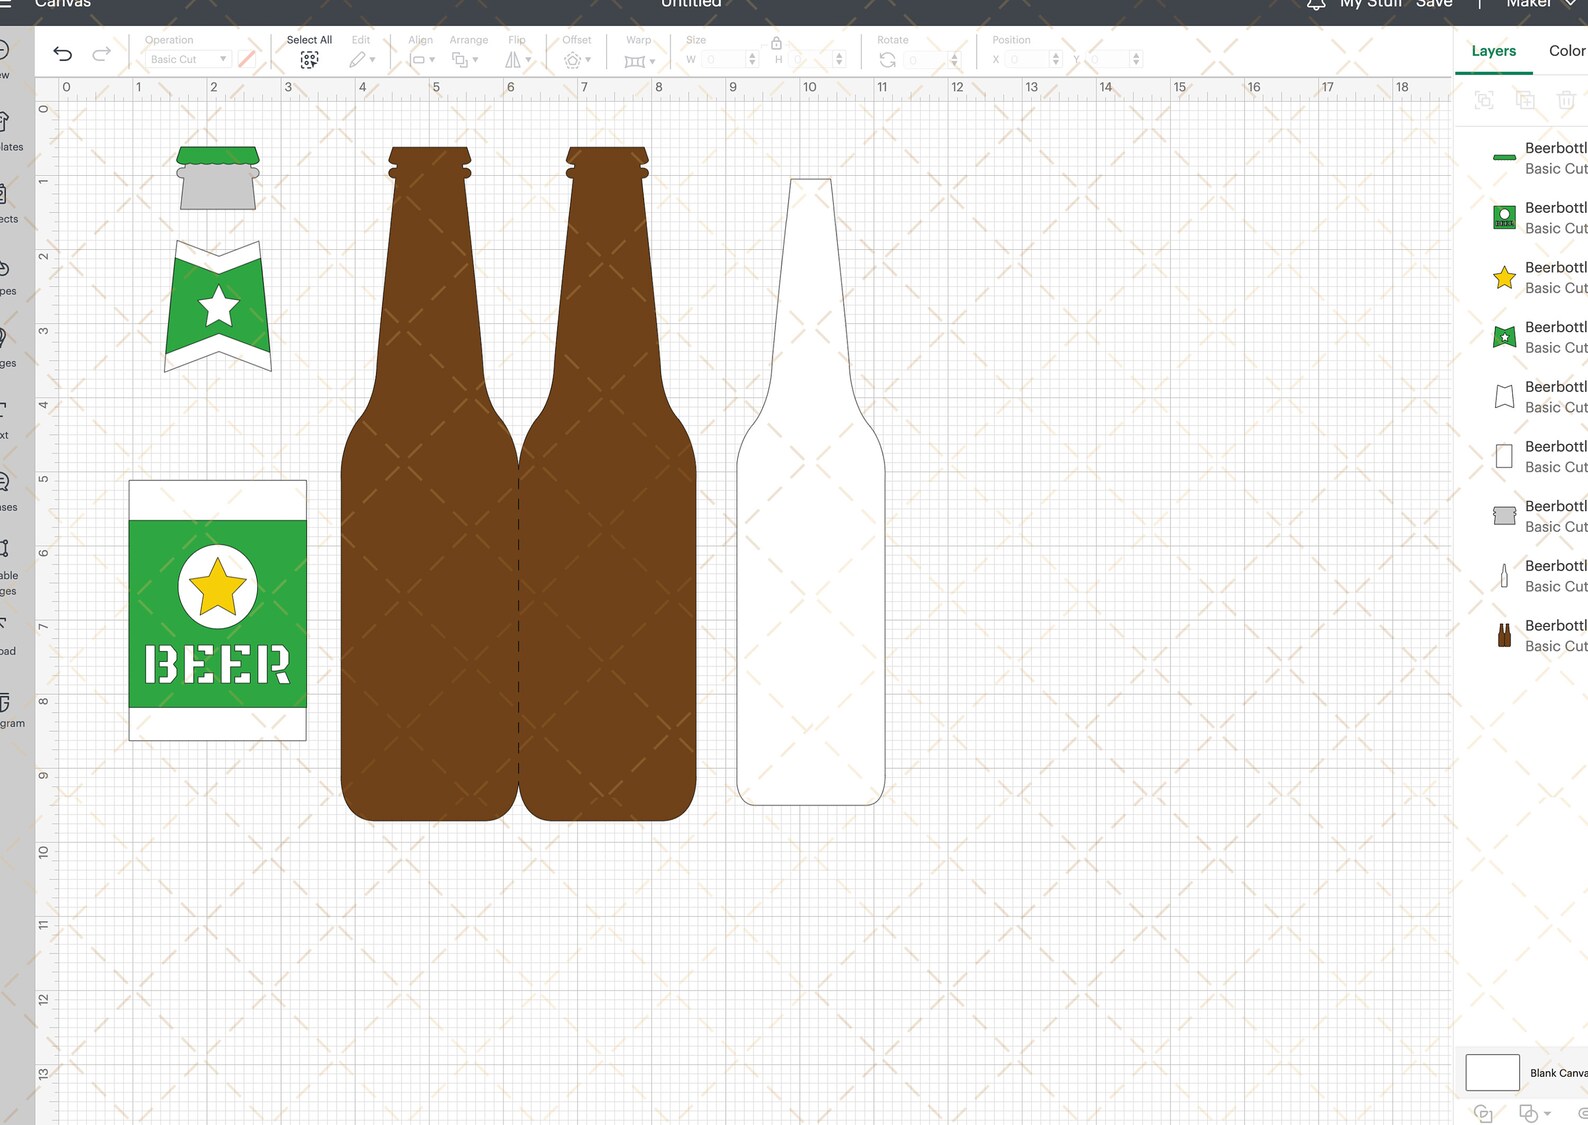1588x1125 pixels.
Task: Focus the Position Y field
Action: click(1114, 60)
